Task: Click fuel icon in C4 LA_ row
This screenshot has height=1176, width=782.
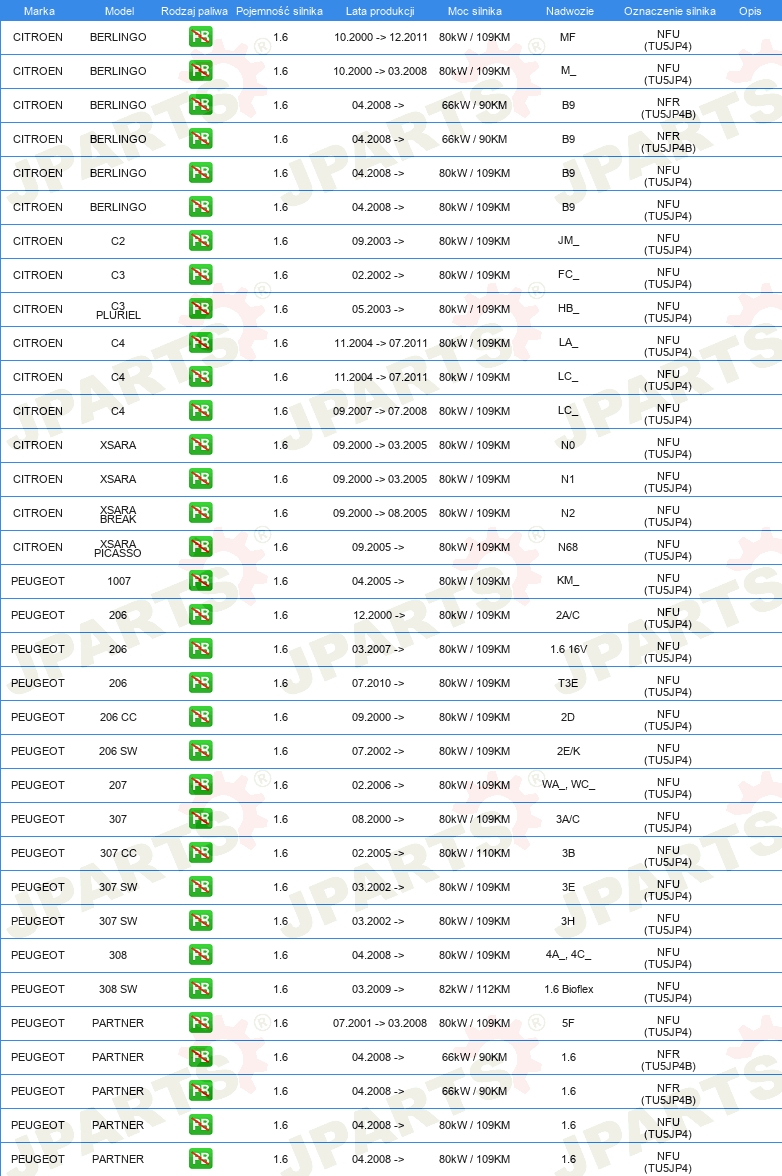Action: [200, 343]
